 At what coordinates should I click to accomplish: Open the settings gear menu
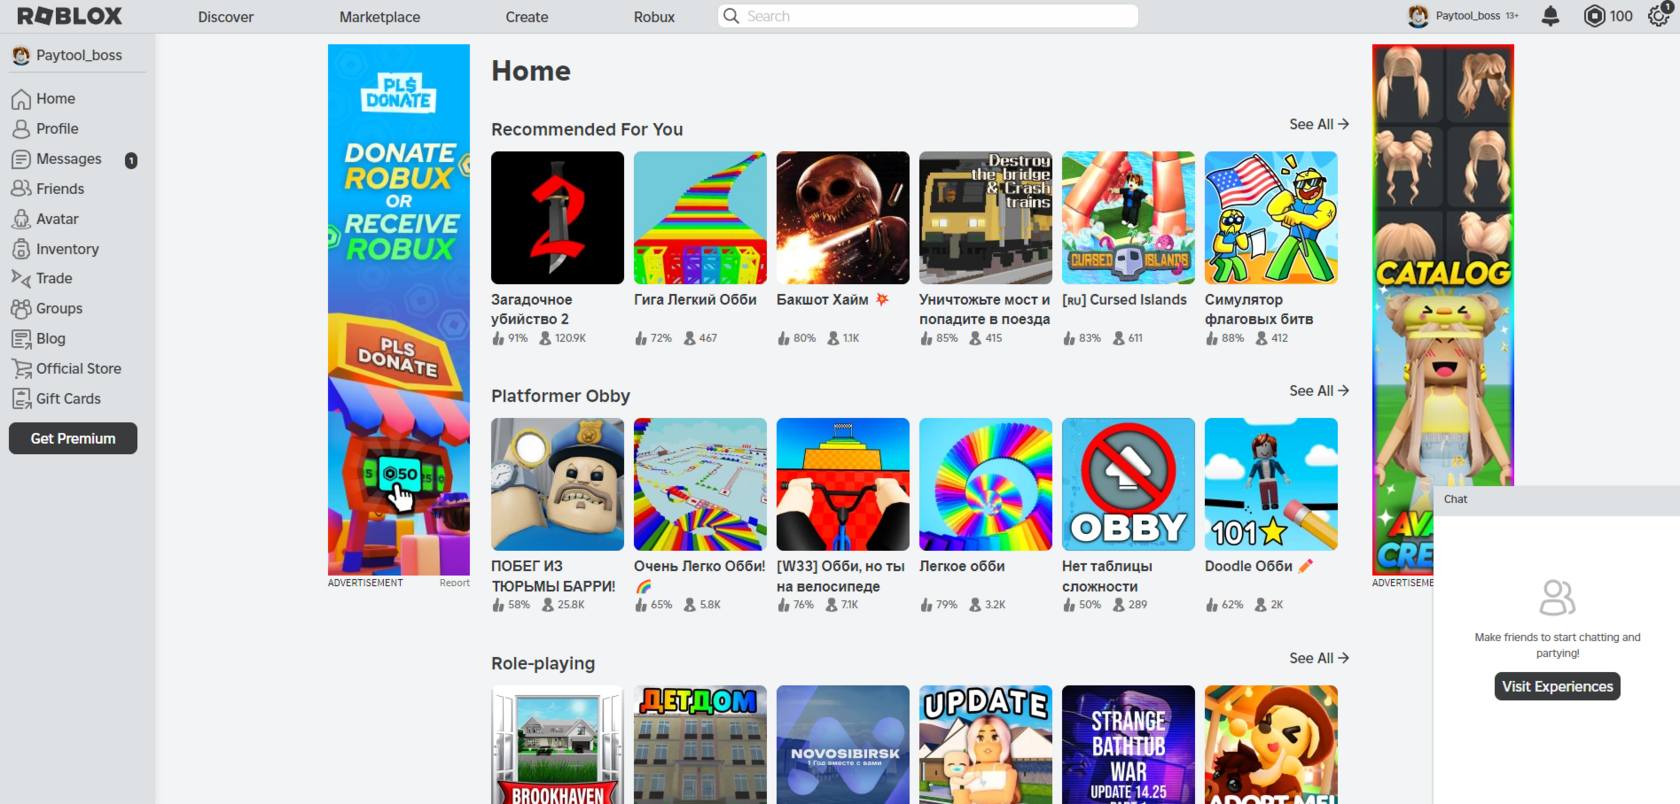click(1658, 16)
